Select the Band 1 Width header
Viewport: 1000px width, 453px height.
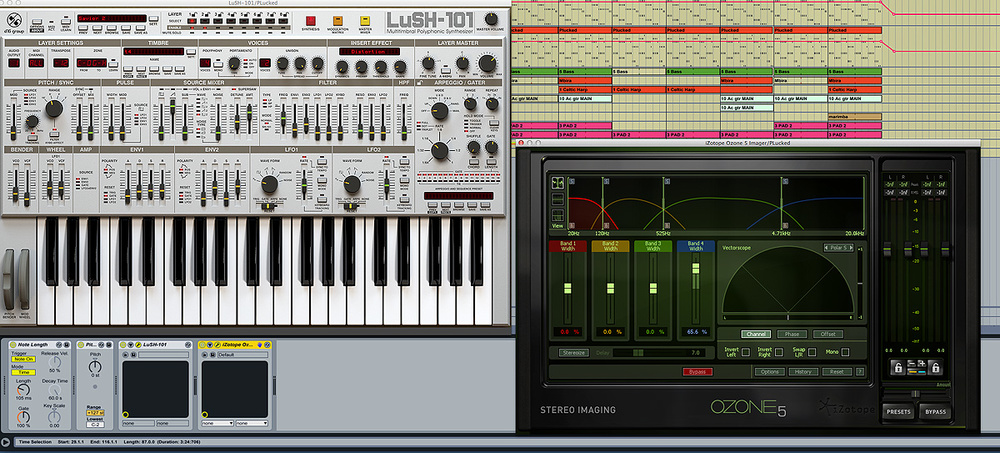568,246
